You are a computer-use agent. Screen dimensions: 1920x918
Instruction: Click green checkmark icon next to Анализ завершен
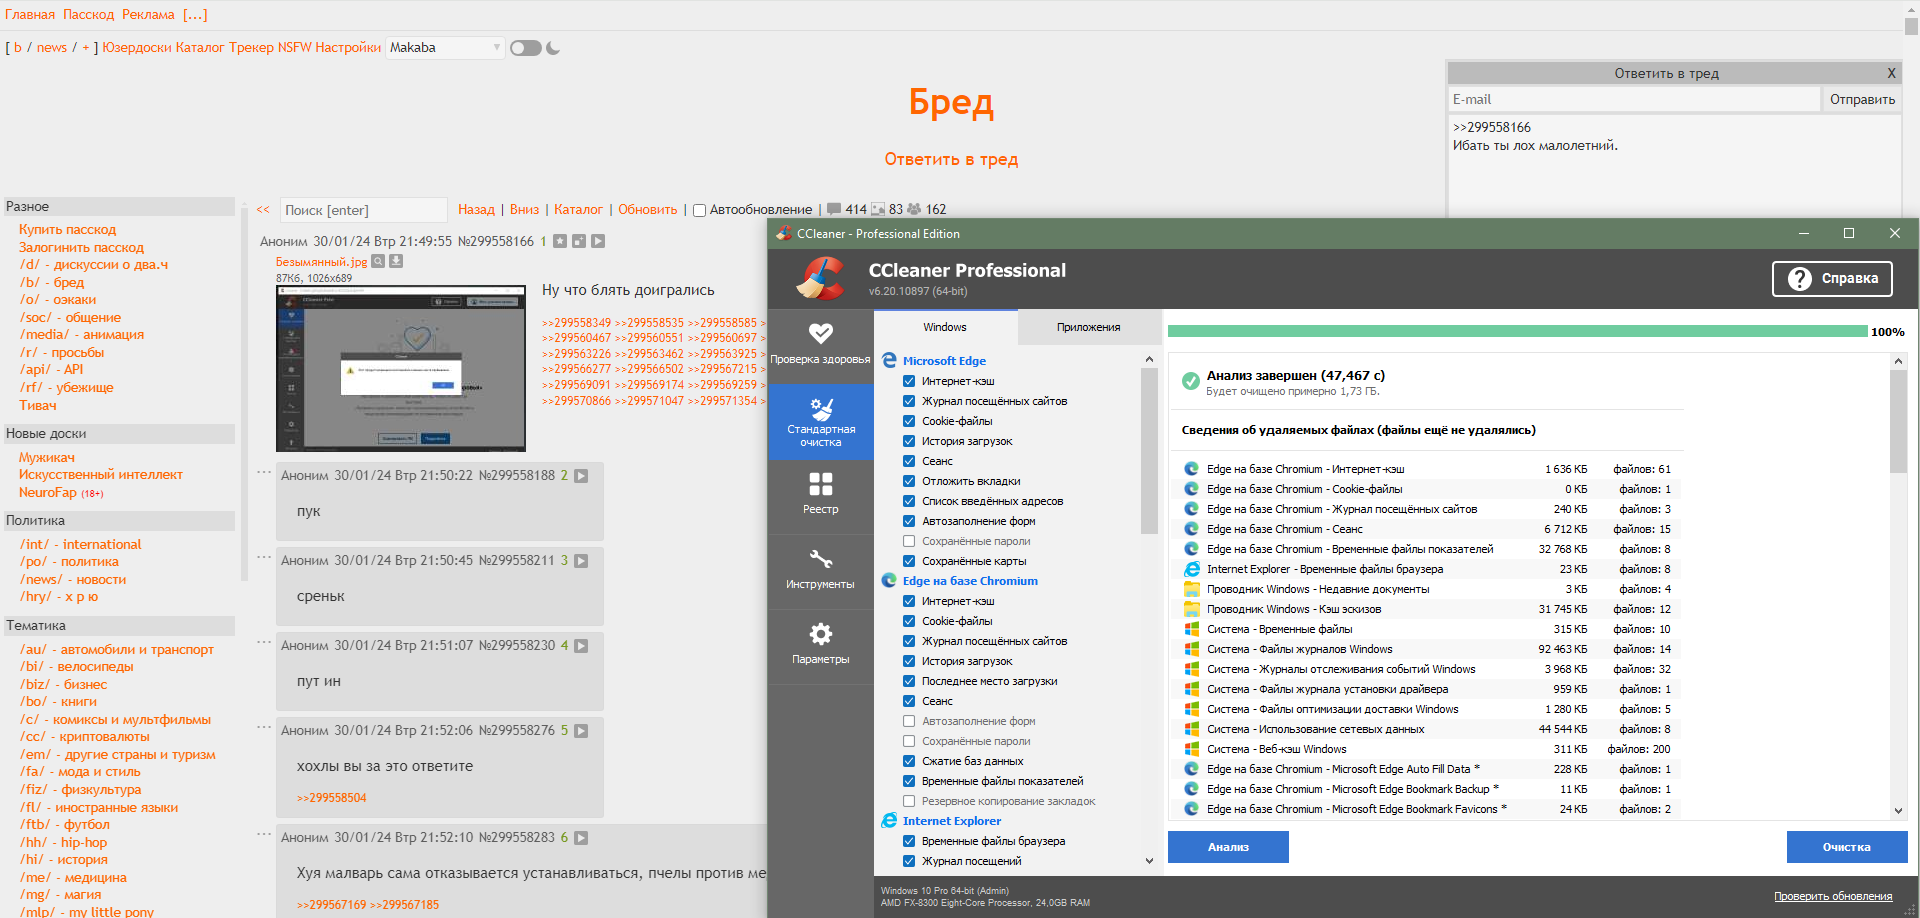click(x=1190, y=381)
